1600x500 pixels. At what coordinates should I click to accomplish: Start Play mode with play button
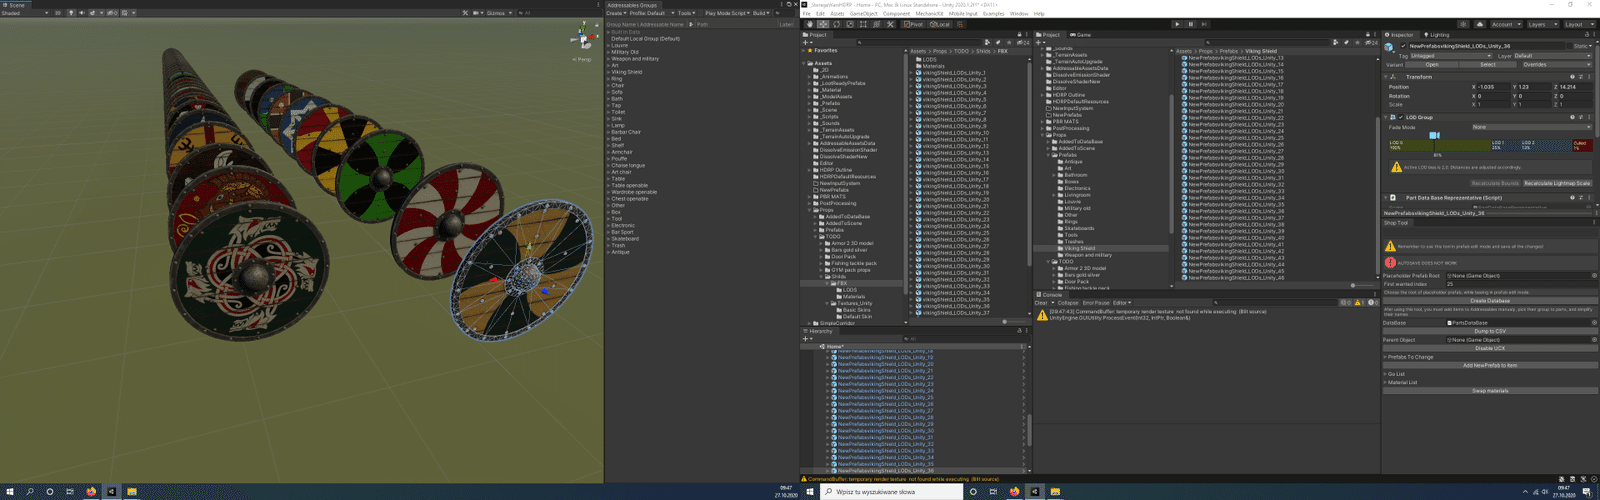pos(1177,24)
